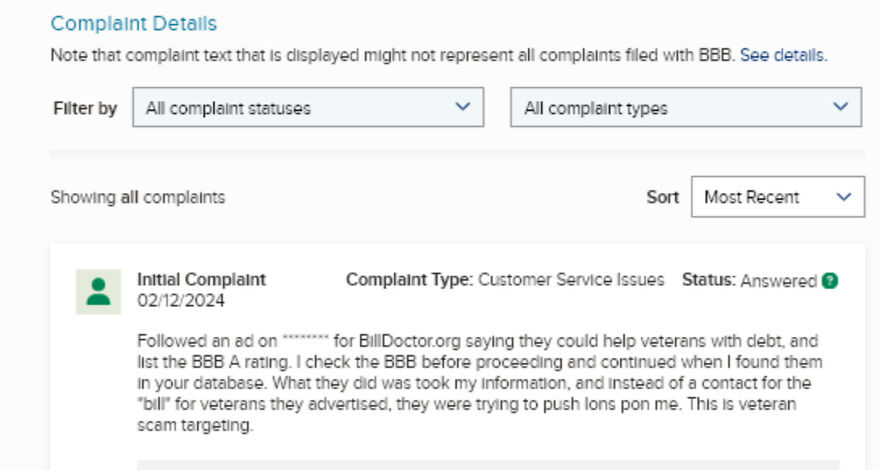Select the Initial Complaint title
The width and height of the screenshot is (880, 470).
[201, 280]
